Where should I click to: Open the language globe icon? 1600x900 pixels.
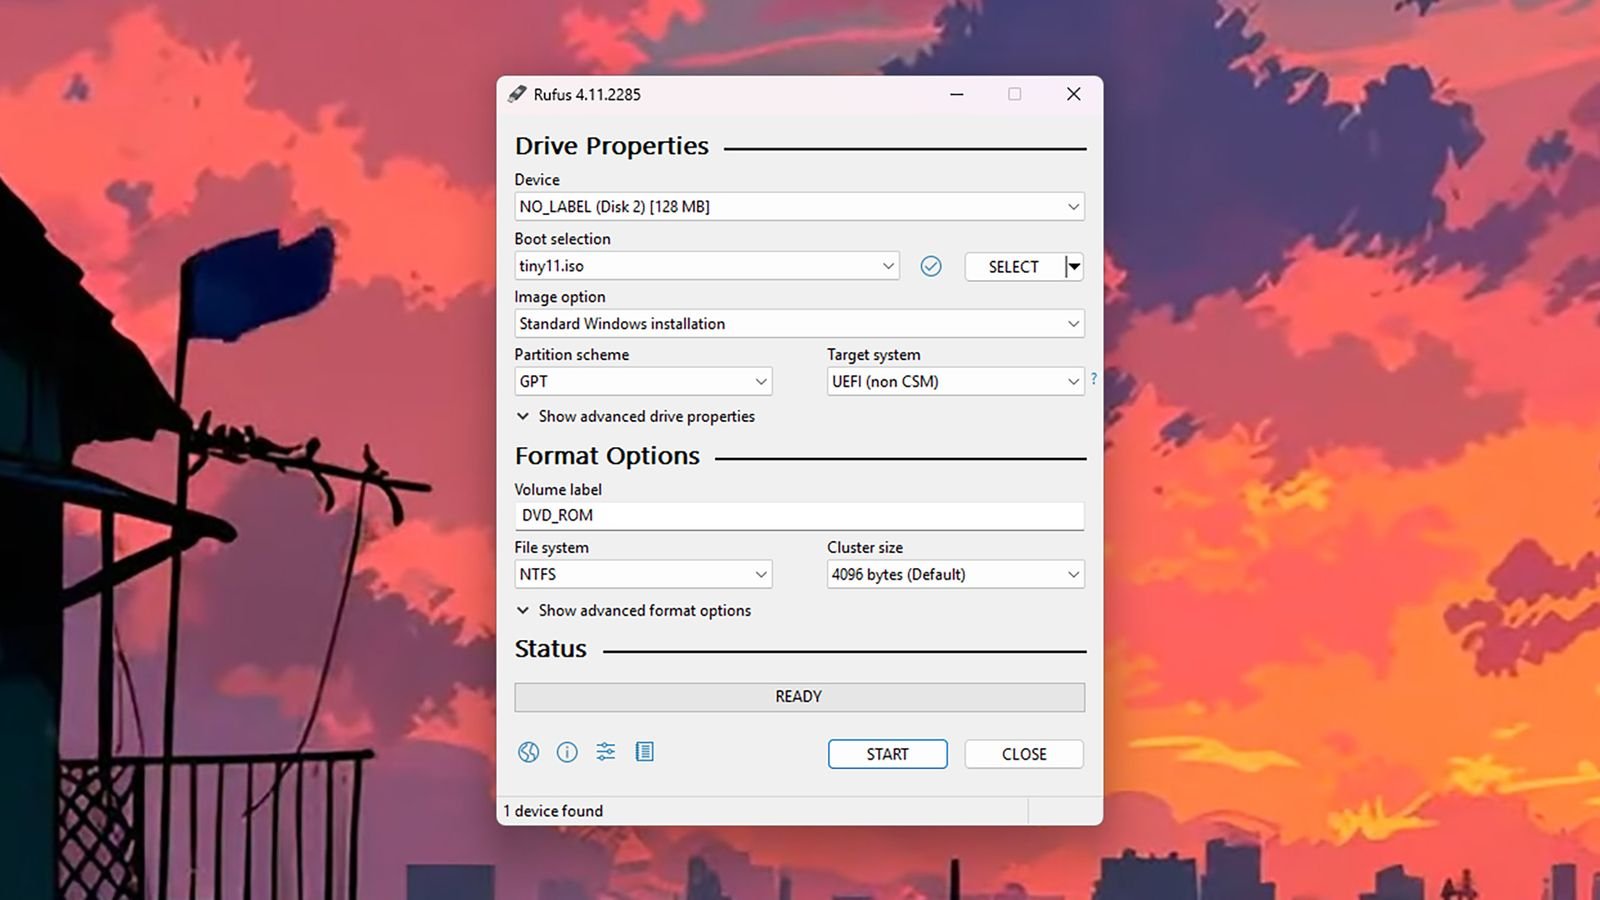(528, 752)
